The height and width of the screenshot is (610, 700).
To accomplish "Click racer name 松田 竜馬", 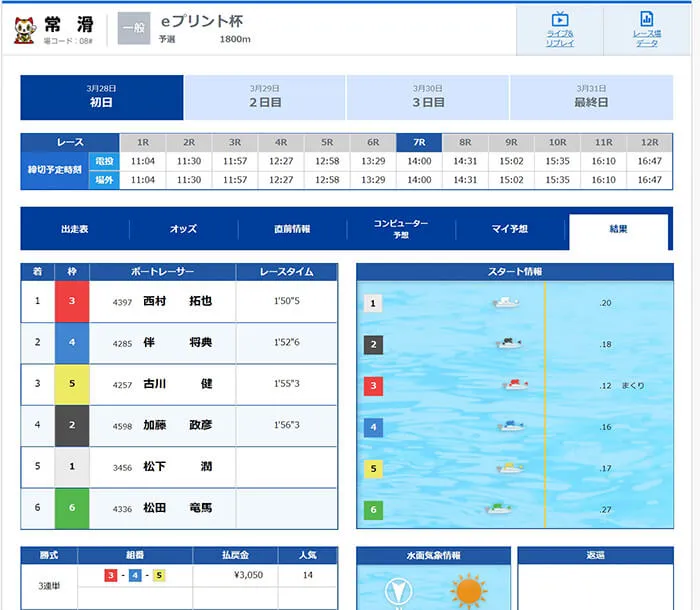I will coord(176,508).
